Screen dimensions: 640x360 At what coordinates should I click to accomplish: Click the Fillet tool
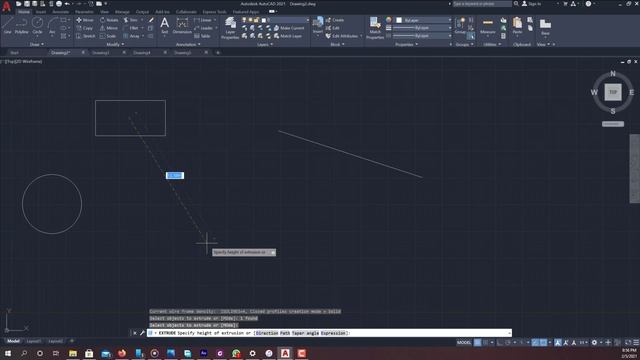click(131, 28)
